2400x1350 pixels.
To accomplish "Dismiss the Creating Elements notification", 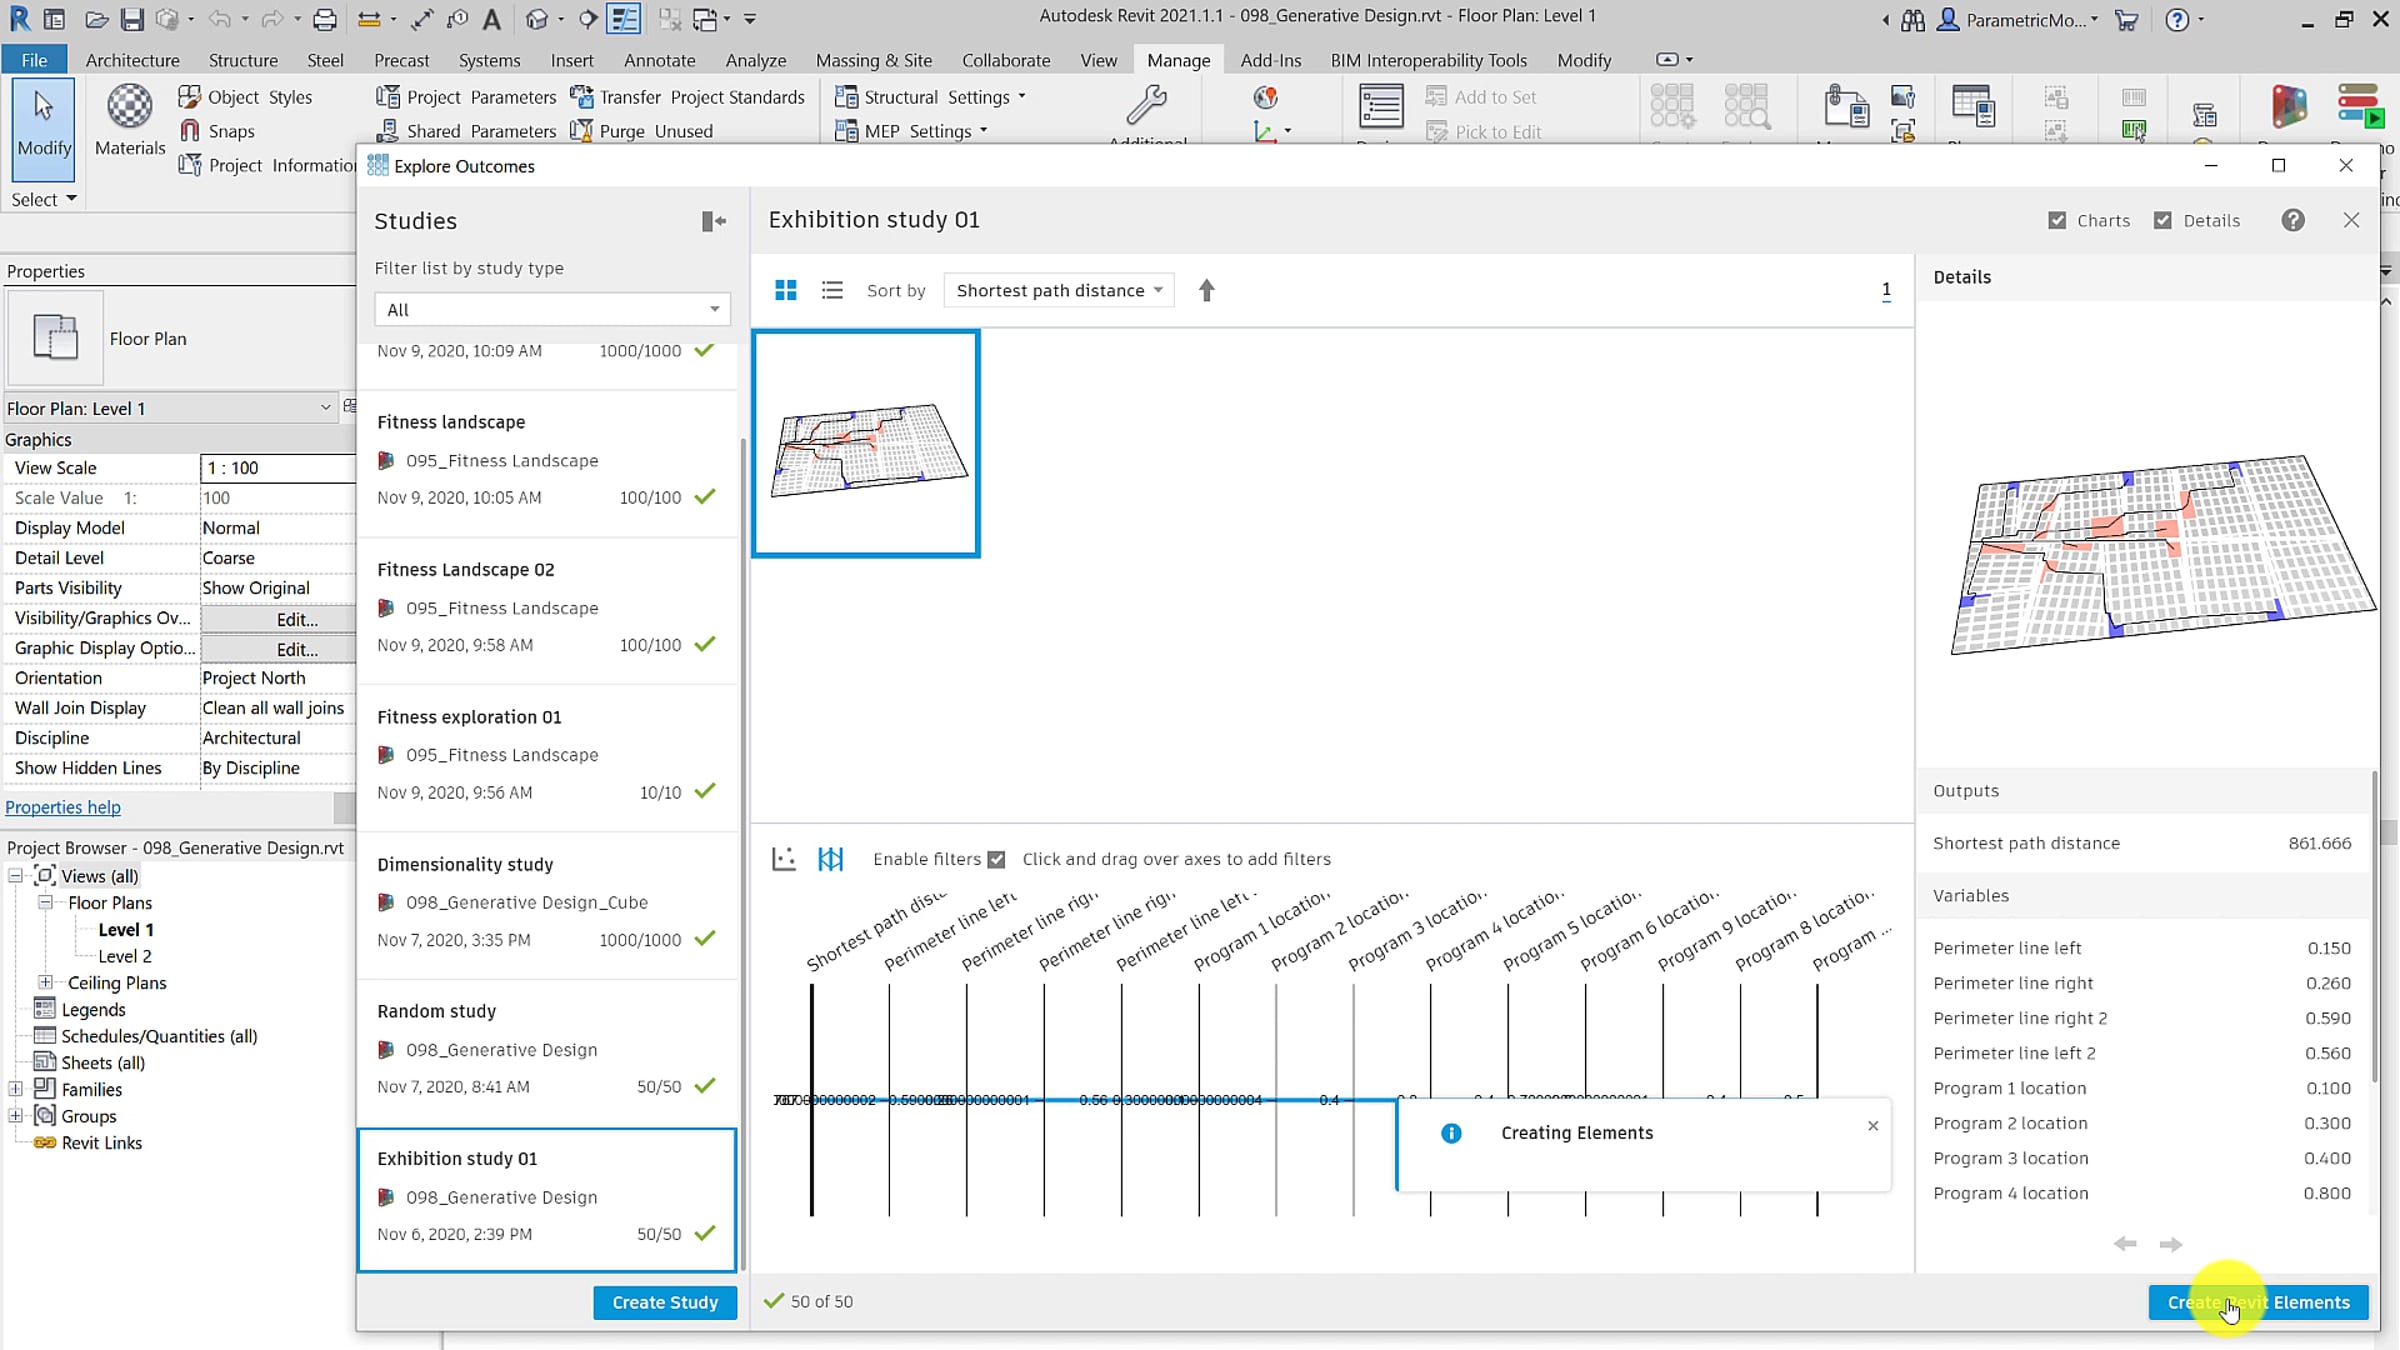I will pyautogui.click(x=1873, y=1126).
